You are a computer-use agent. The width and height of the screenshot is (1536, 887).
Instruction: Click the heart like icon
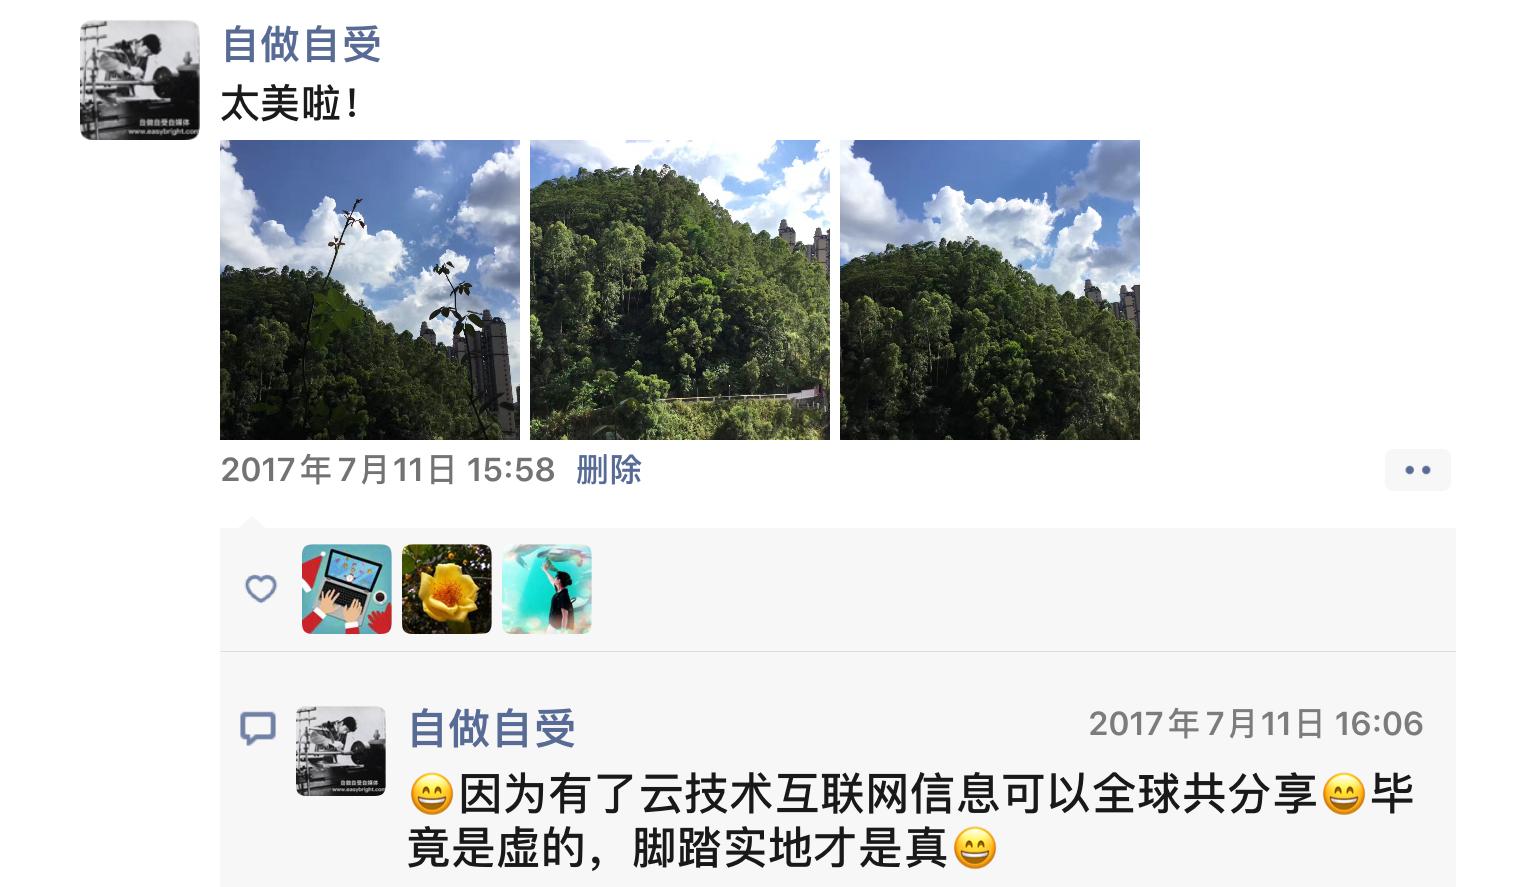261,589
